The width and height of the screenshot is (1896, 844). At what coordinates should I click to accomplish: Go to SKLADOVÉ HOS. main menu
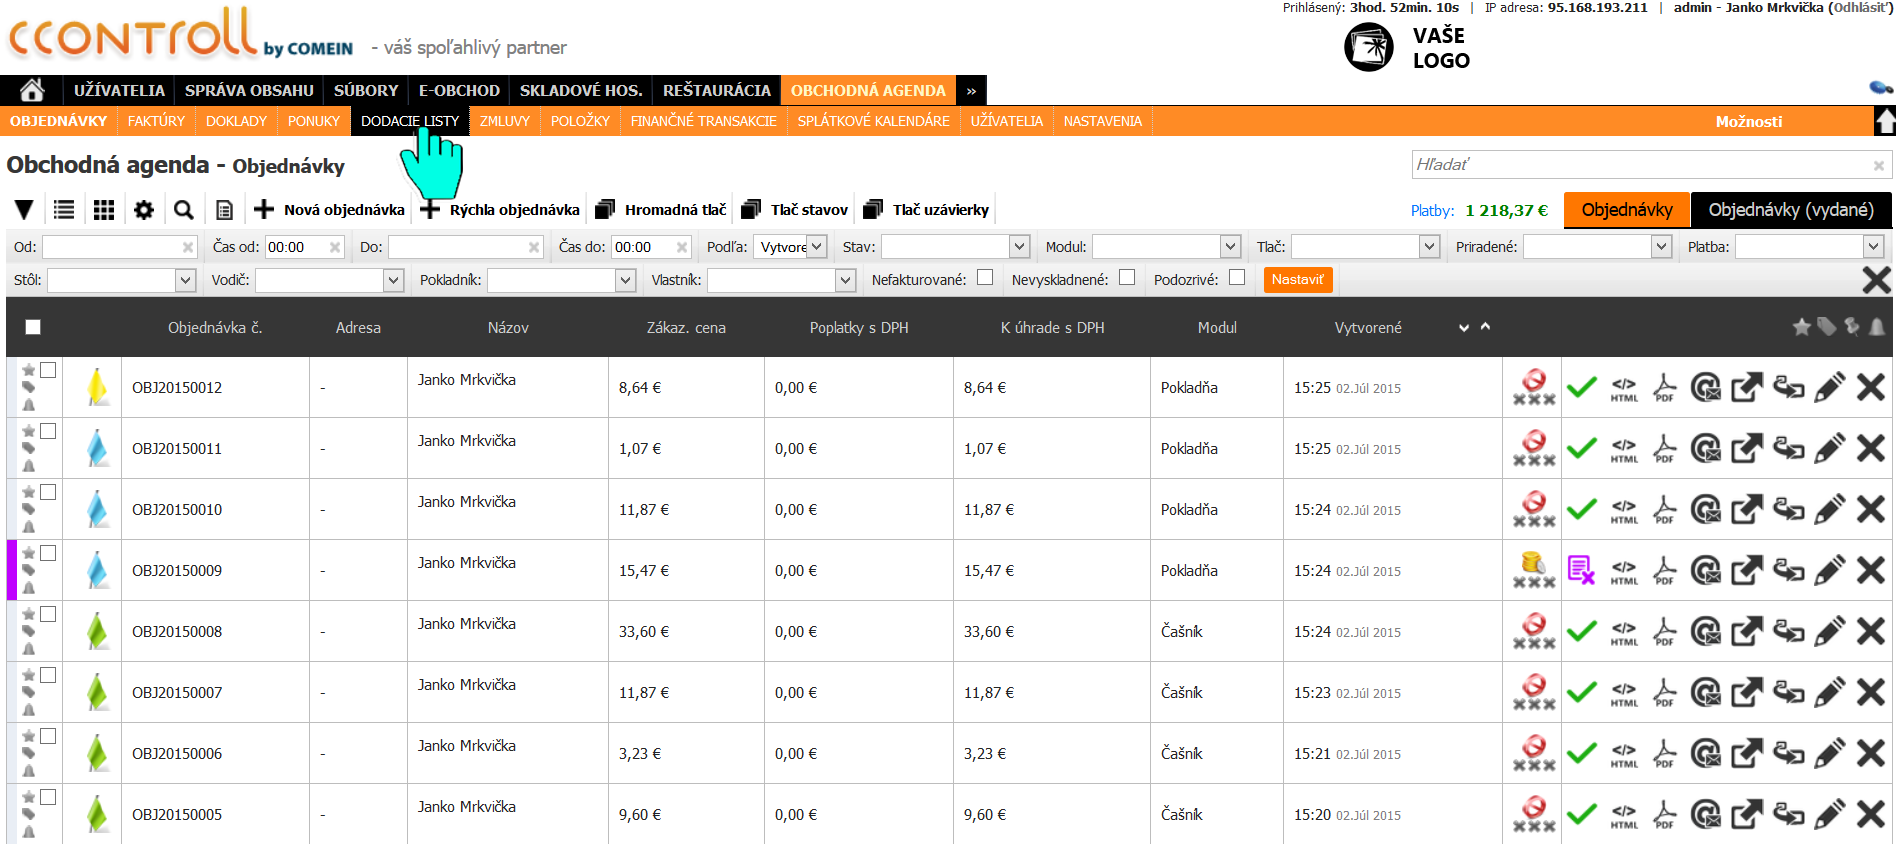click(580, 90)
